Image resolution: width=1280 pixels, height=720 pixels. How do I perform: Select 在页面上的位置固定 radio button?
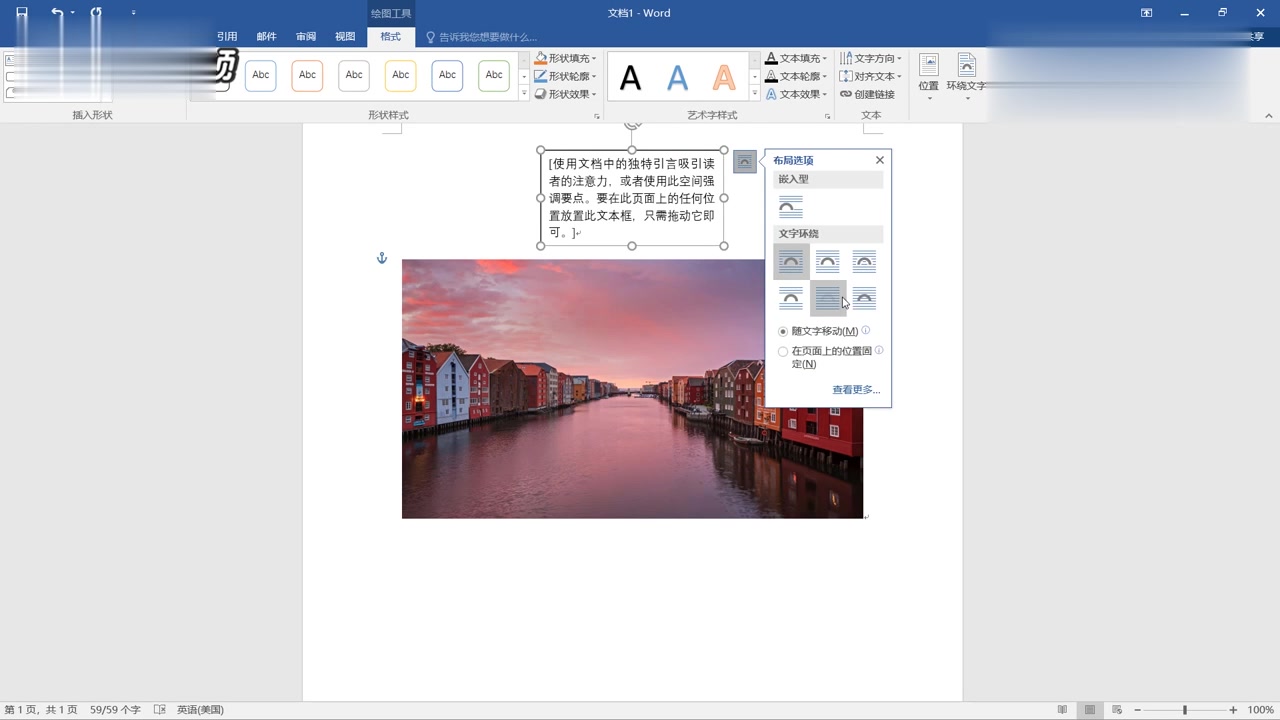coord(782,351)
